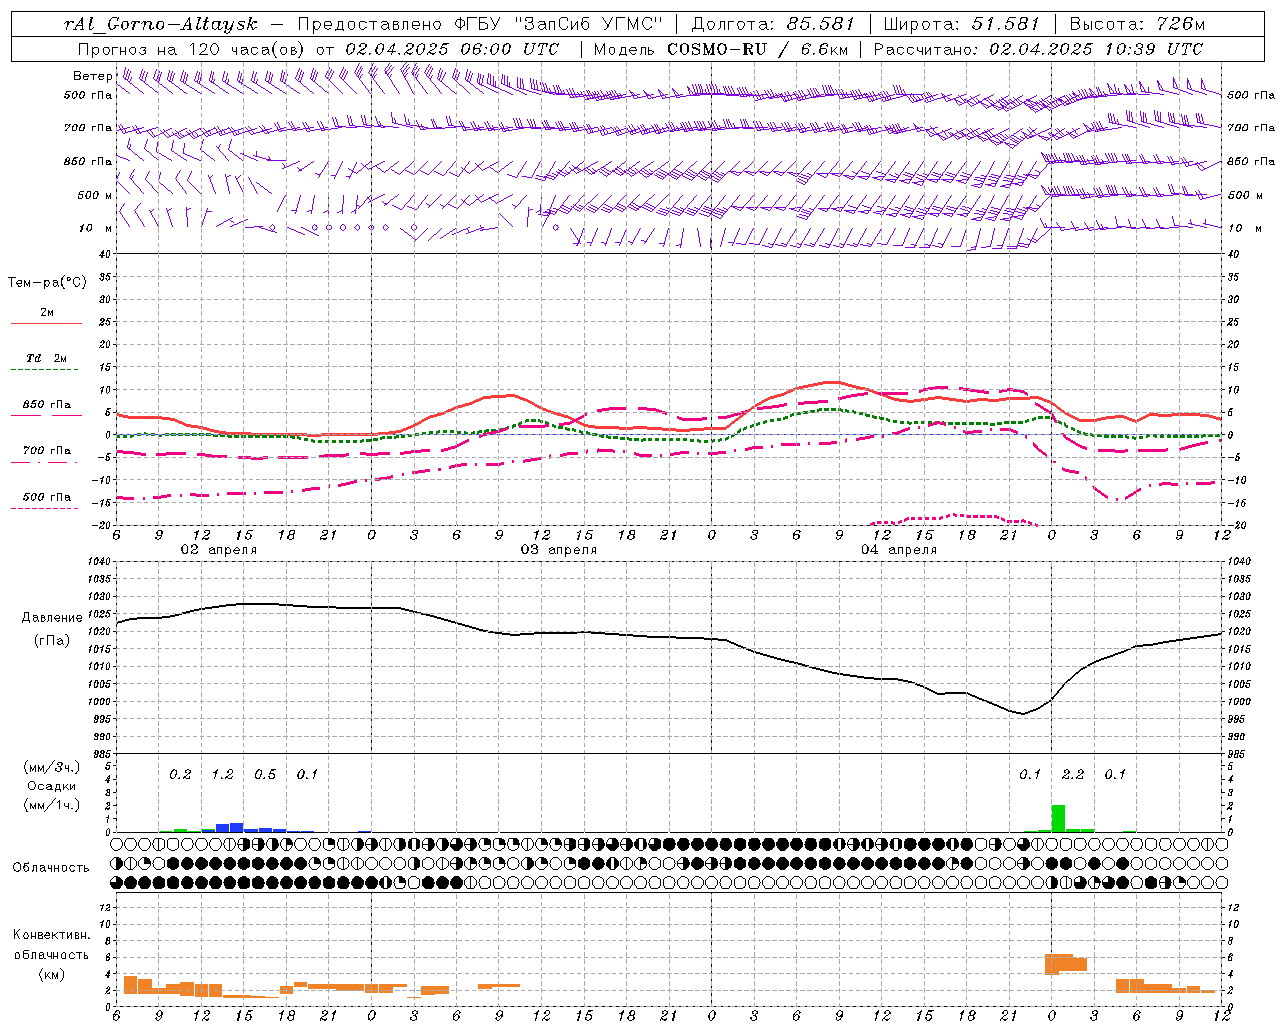Click the (км) convective cloud unit label
The image size is (1280, 1024).
pos(51,973)
